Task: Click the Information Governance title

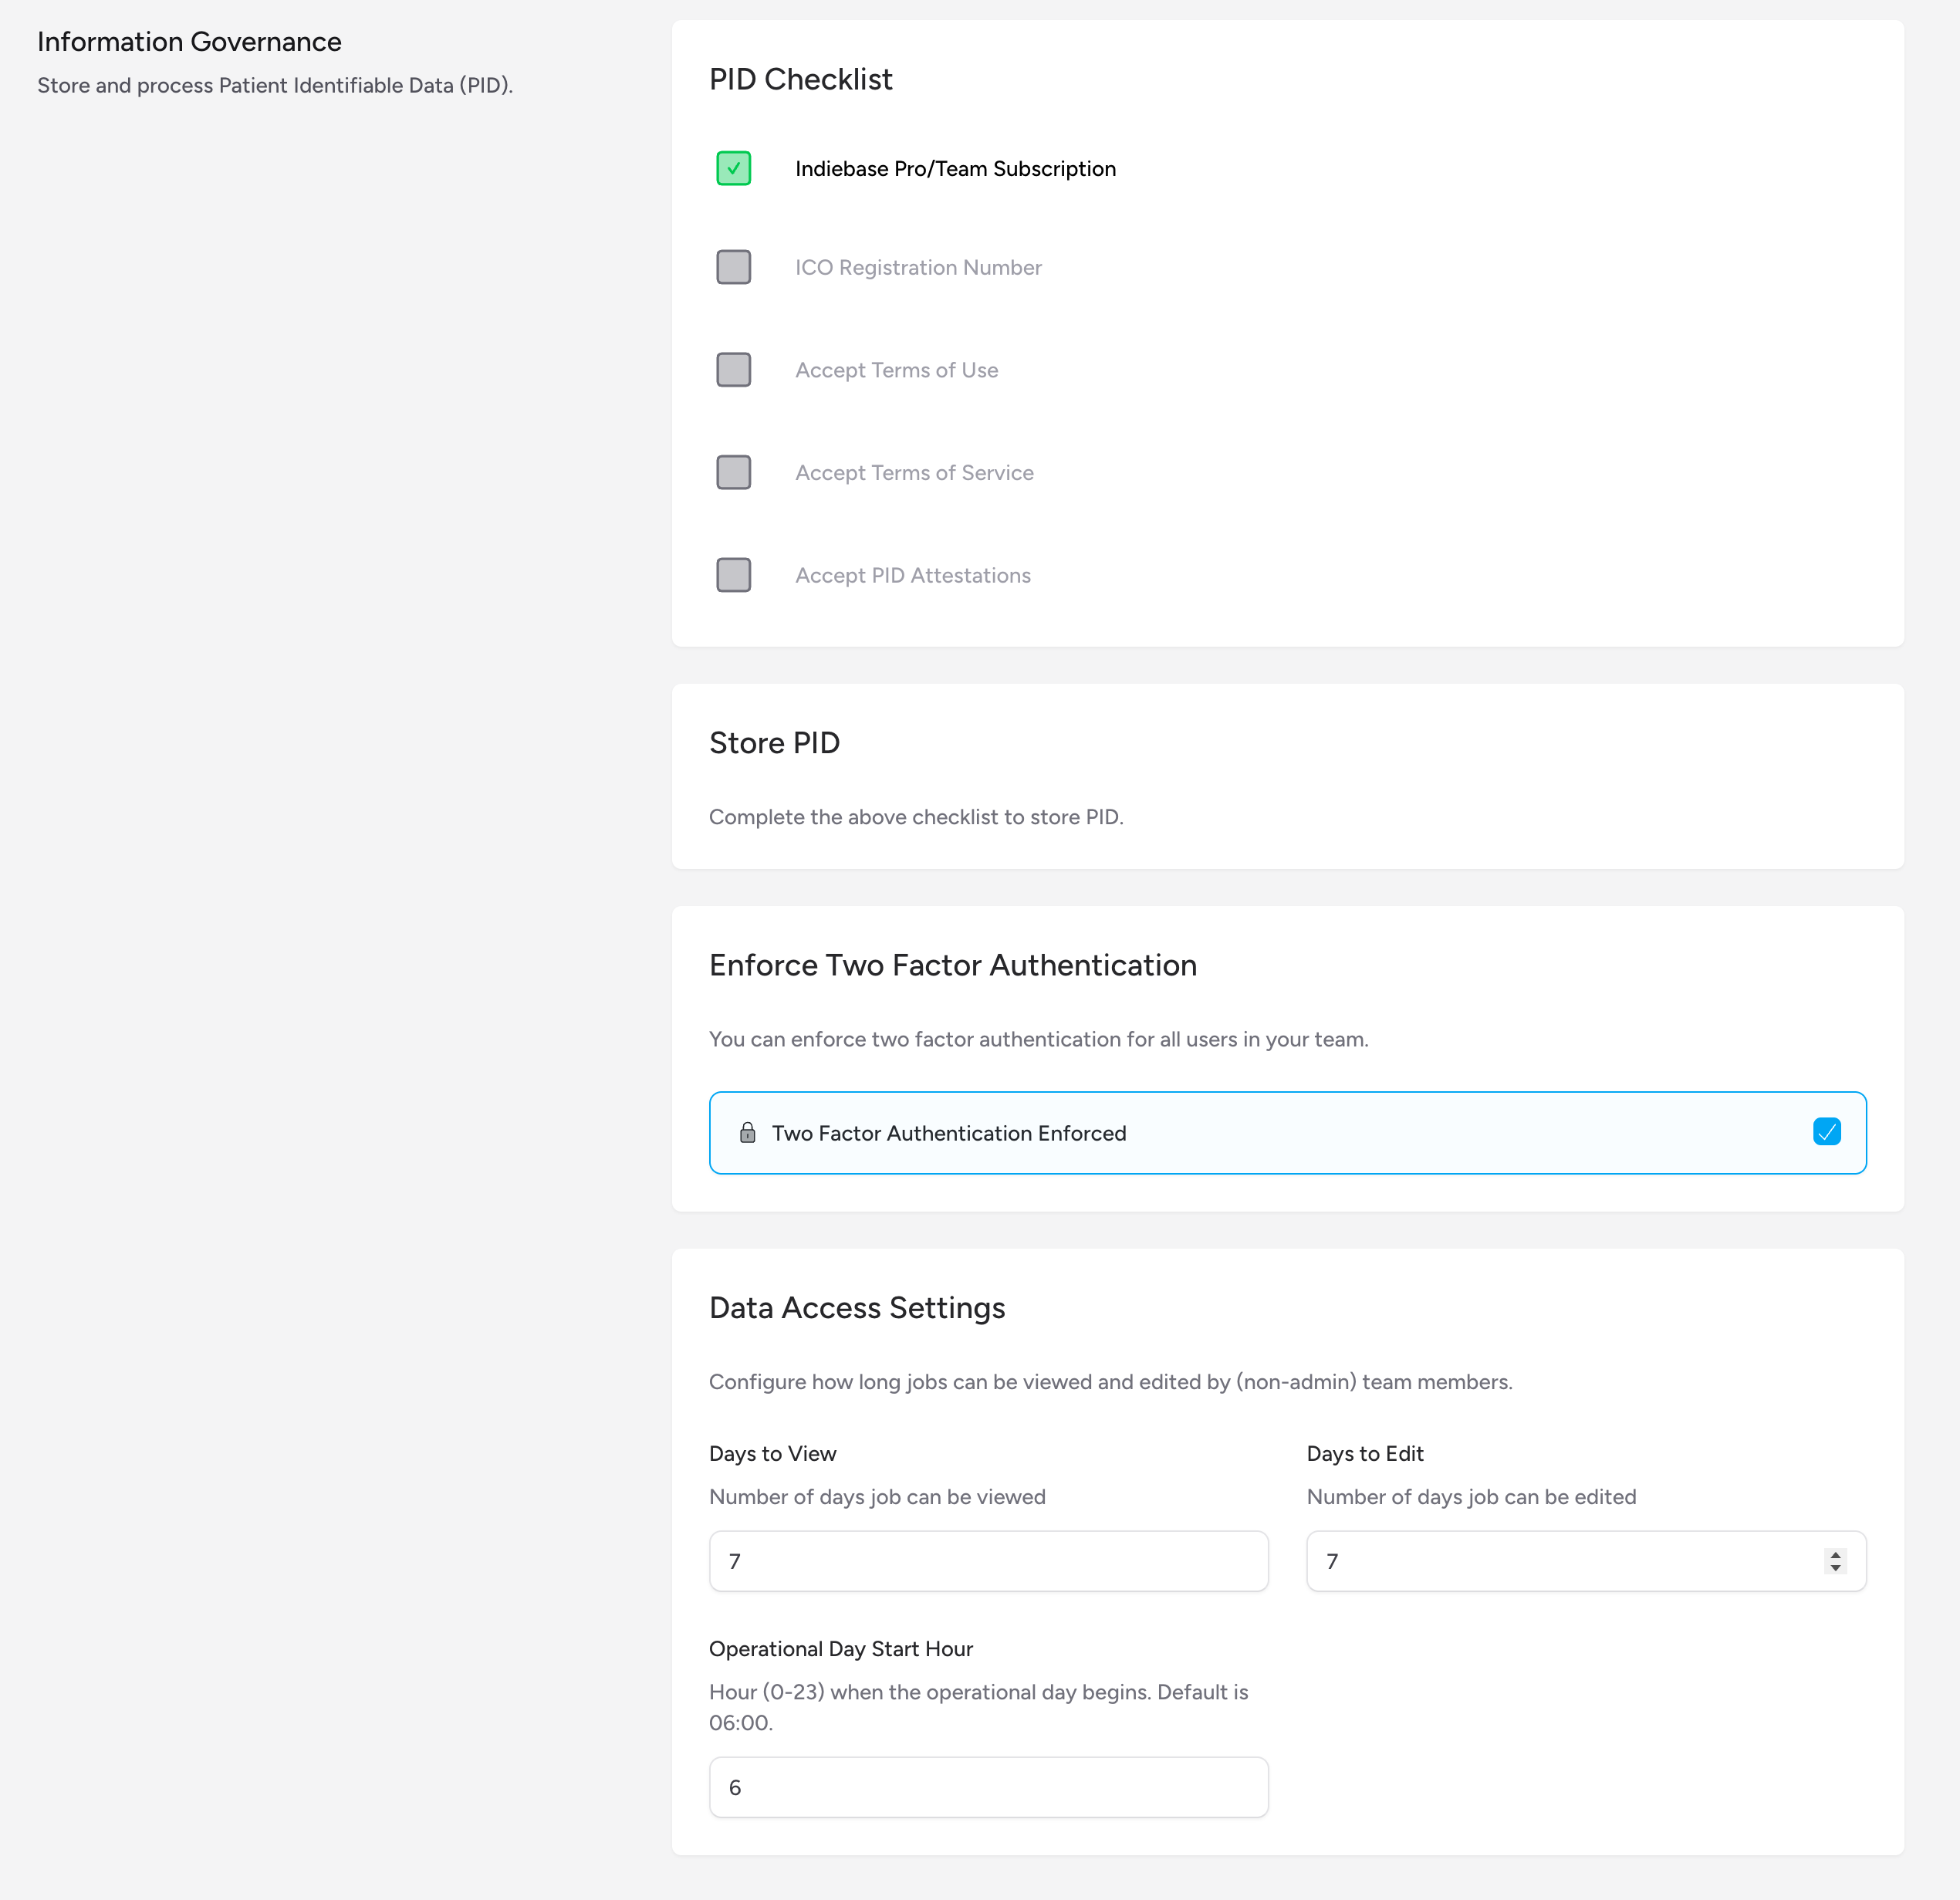Action: tap(189, 42)
